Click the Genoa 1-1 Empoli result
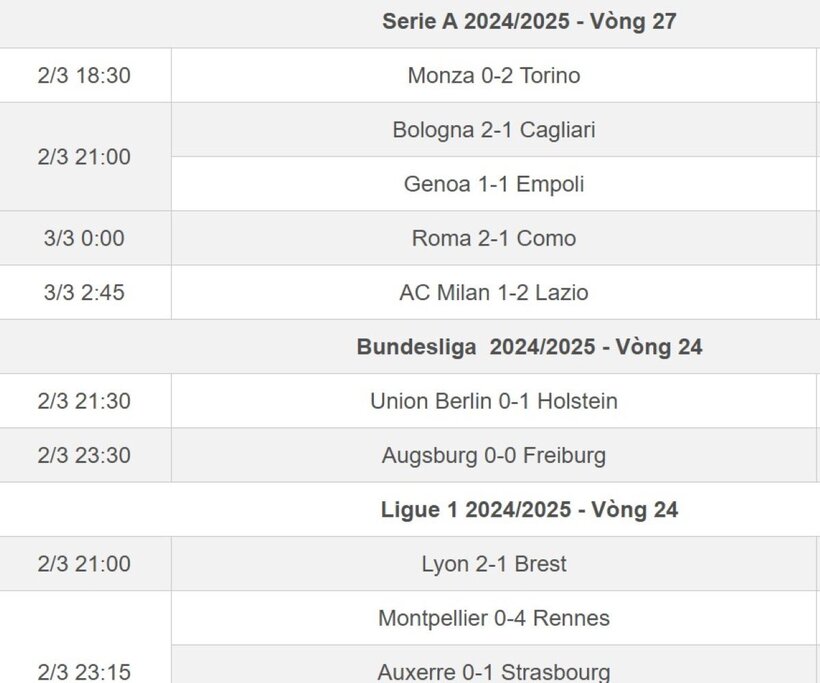The image size is (820, 683). (x=494, y=184)
